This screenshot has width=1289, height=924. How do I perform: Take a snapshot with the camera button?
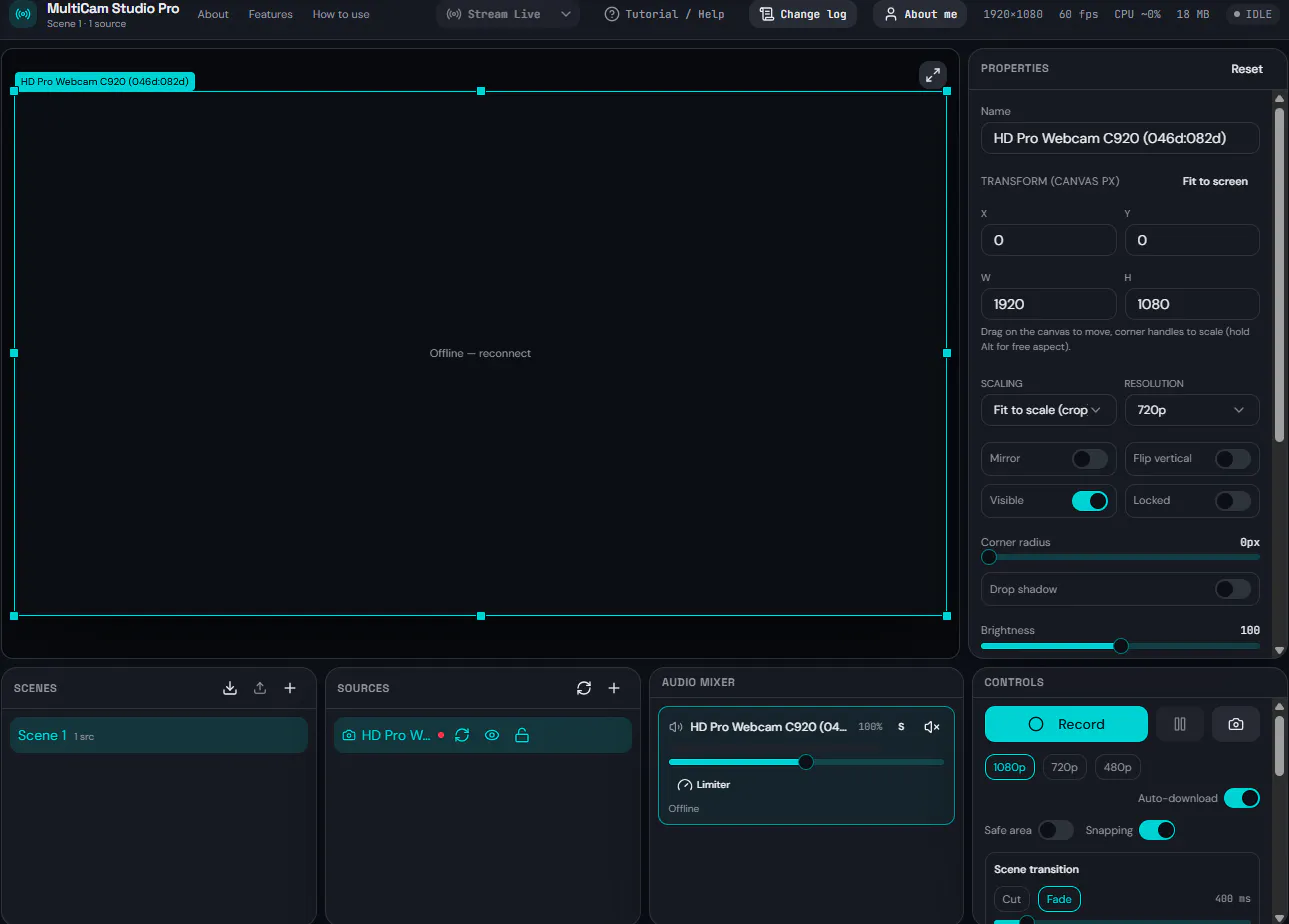tap(1236, 724)
